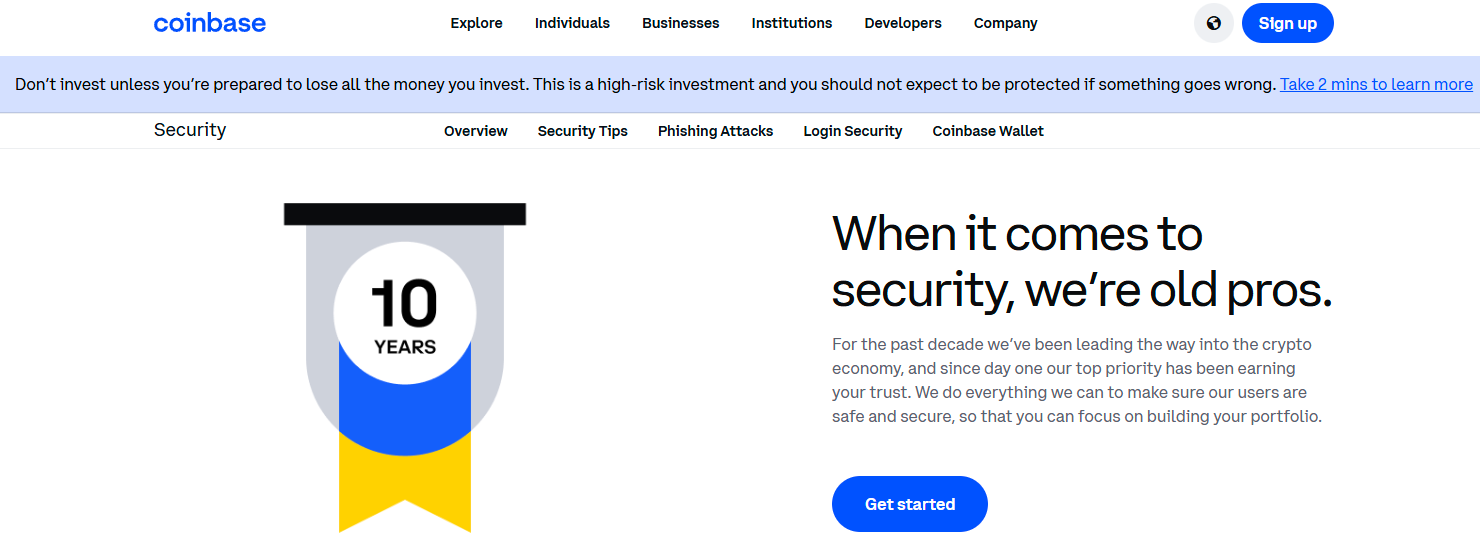Click the blue risk warning banner text

646,84
